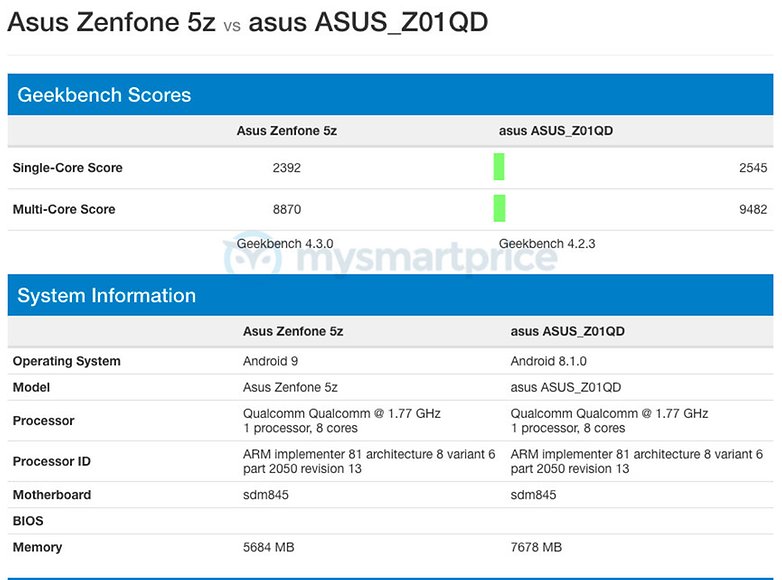Click the Android 8.1.0 value

pos(549,361)
